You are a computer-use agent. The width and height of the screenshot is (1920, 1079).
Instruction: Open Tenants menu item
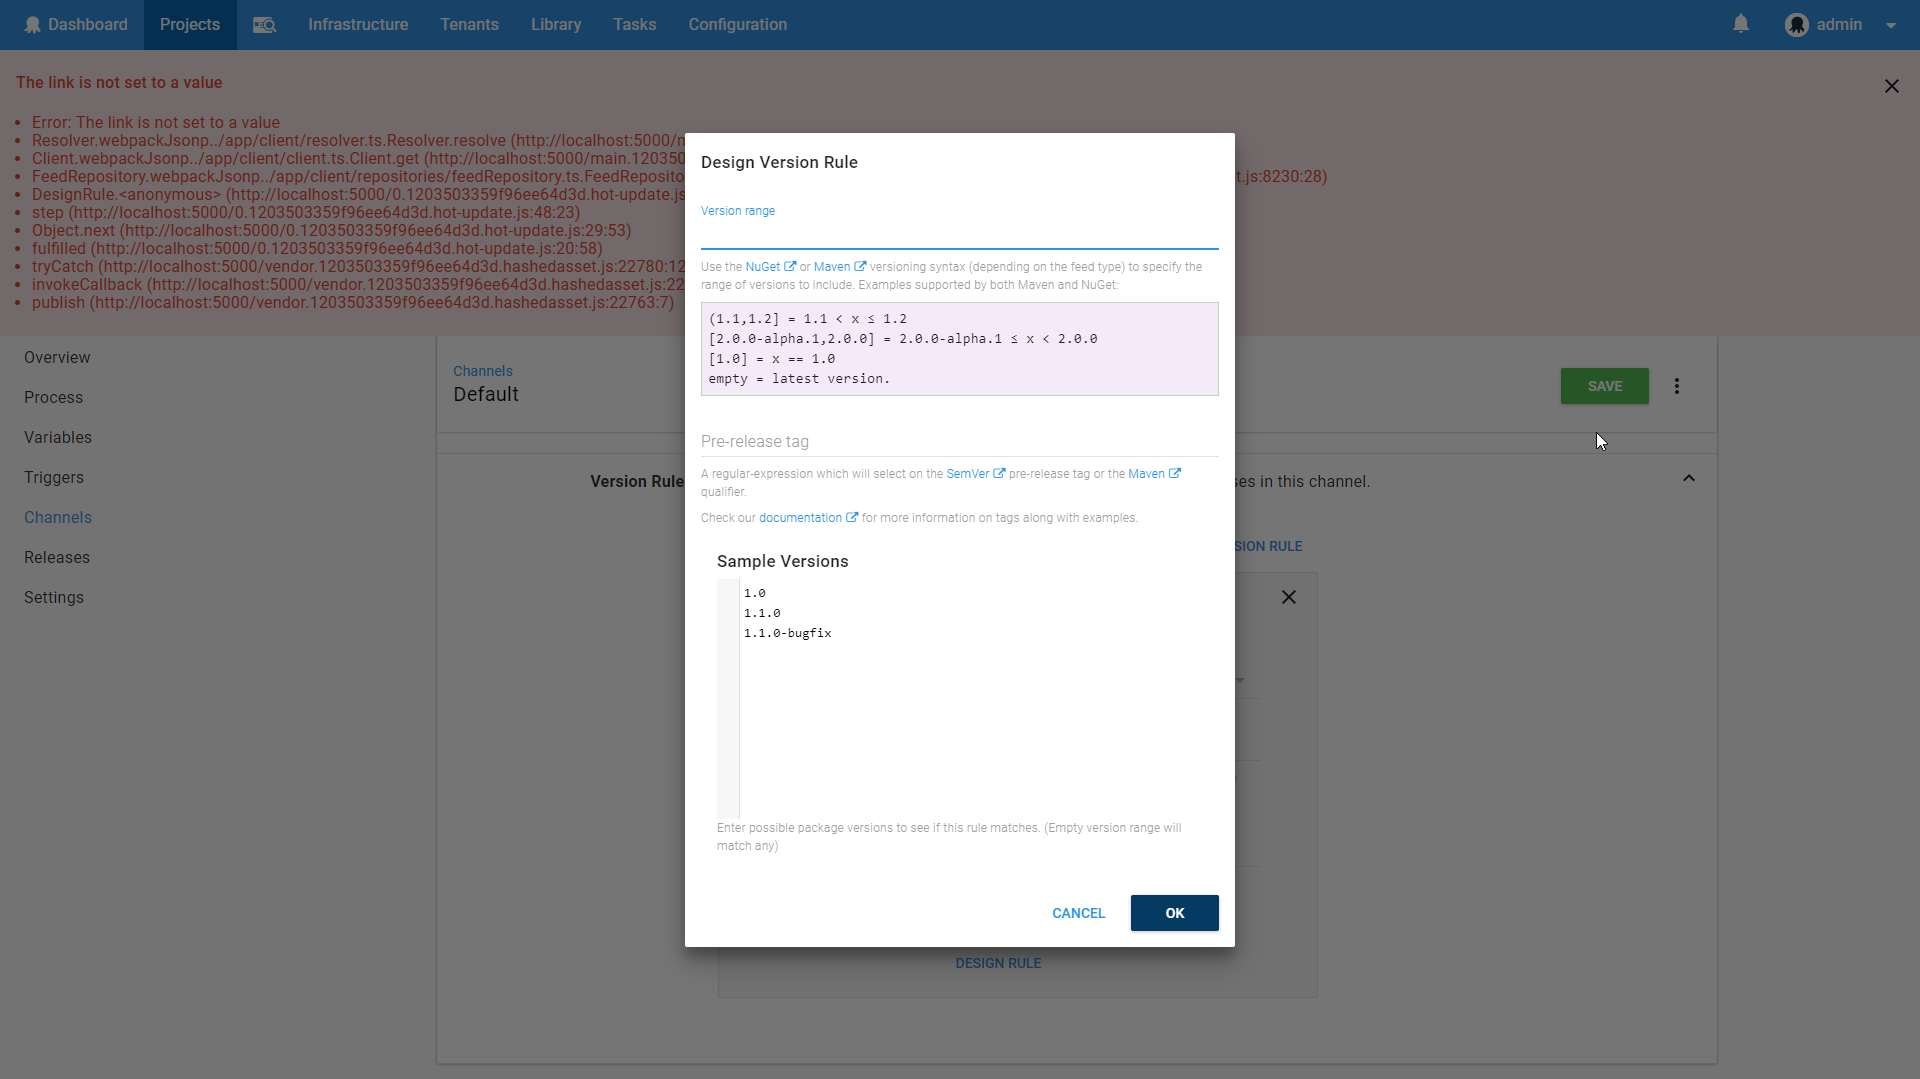point(469,25)
